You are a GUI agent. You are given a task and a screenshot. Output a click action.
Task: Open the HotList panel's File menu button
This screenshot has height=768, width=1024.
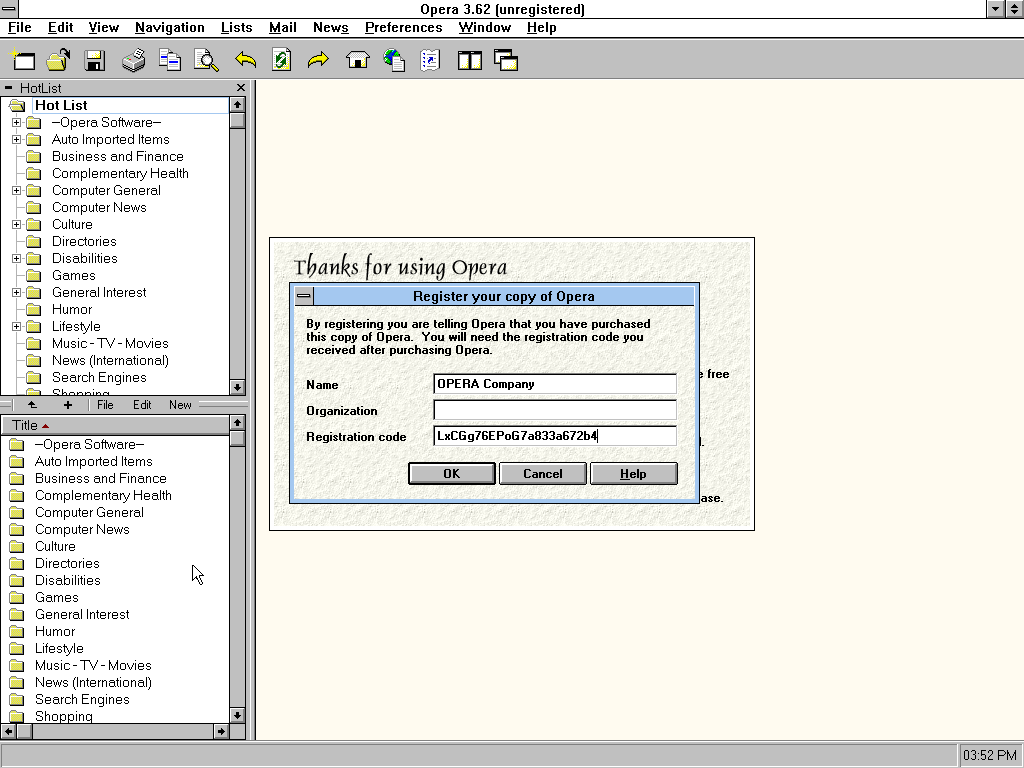pyautogui.click(x=105, y=405)
